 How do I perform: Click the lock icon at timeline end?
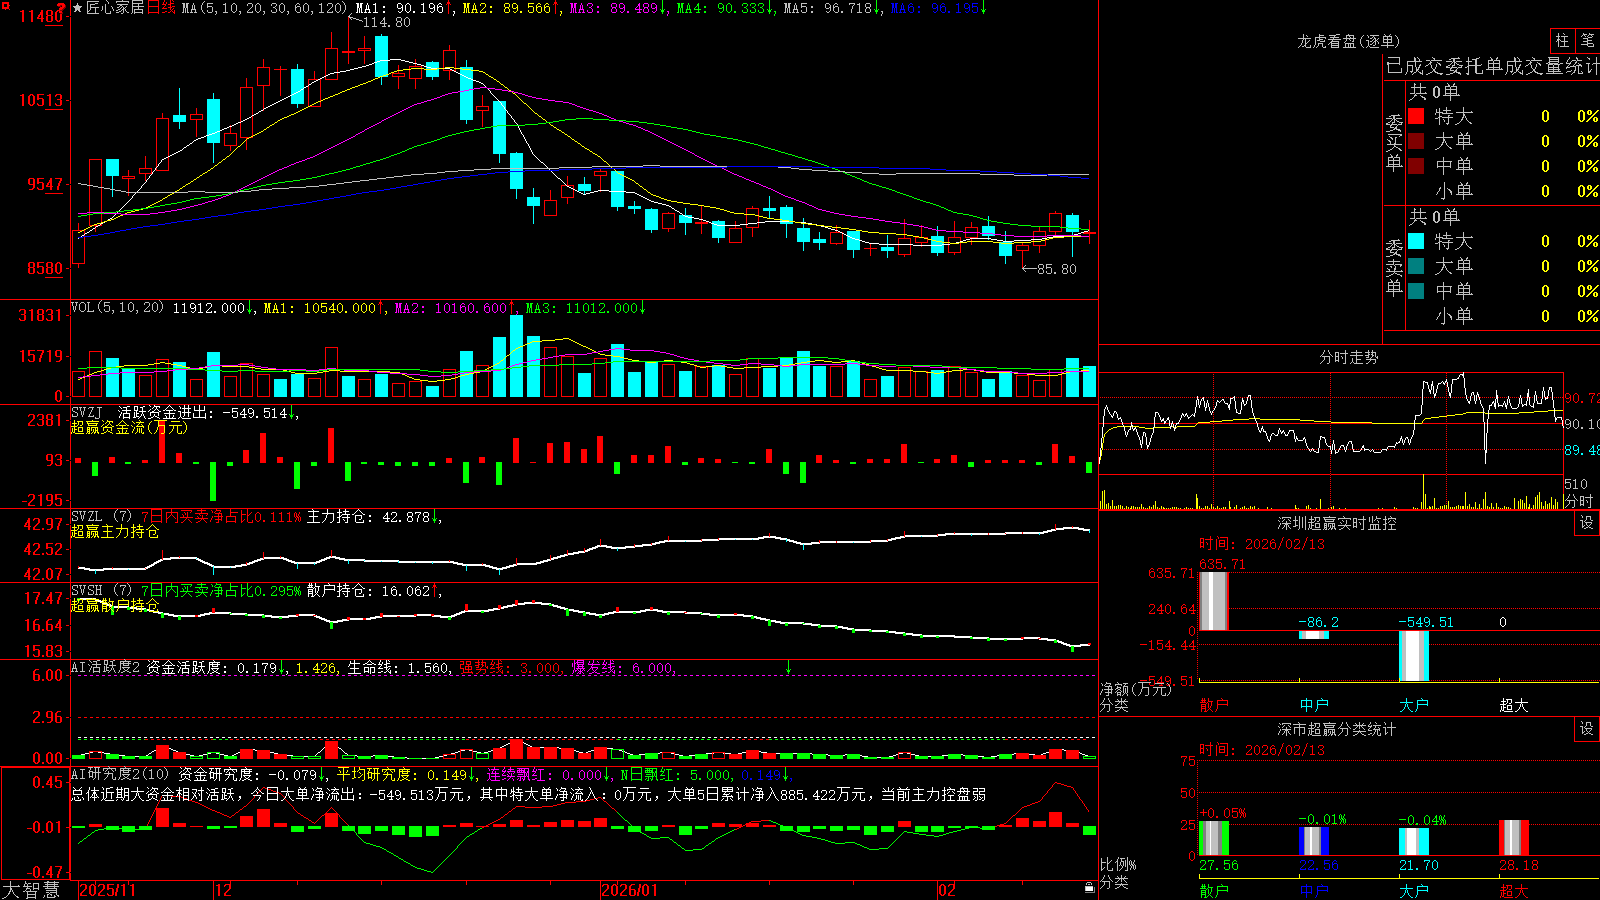click(1090, 888)
